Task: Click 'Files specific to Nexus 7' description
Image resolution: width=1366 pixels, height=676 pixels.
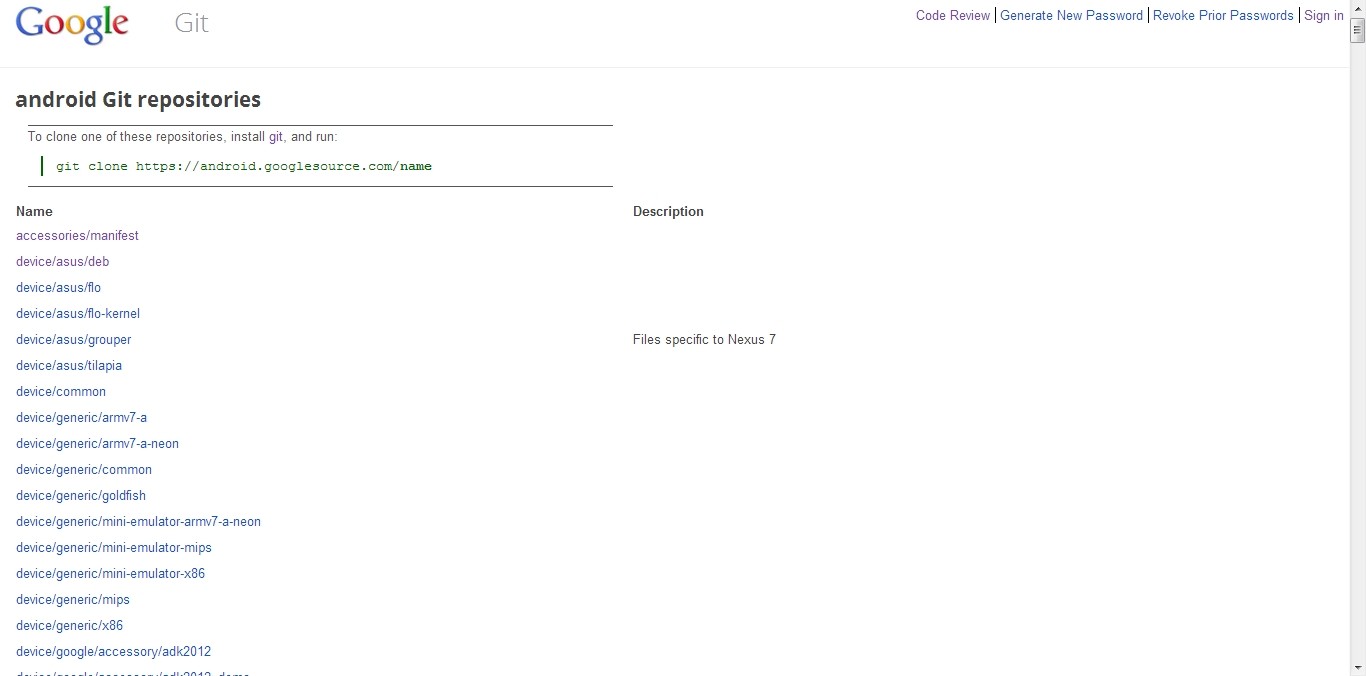Action: (x=704, y=340)
